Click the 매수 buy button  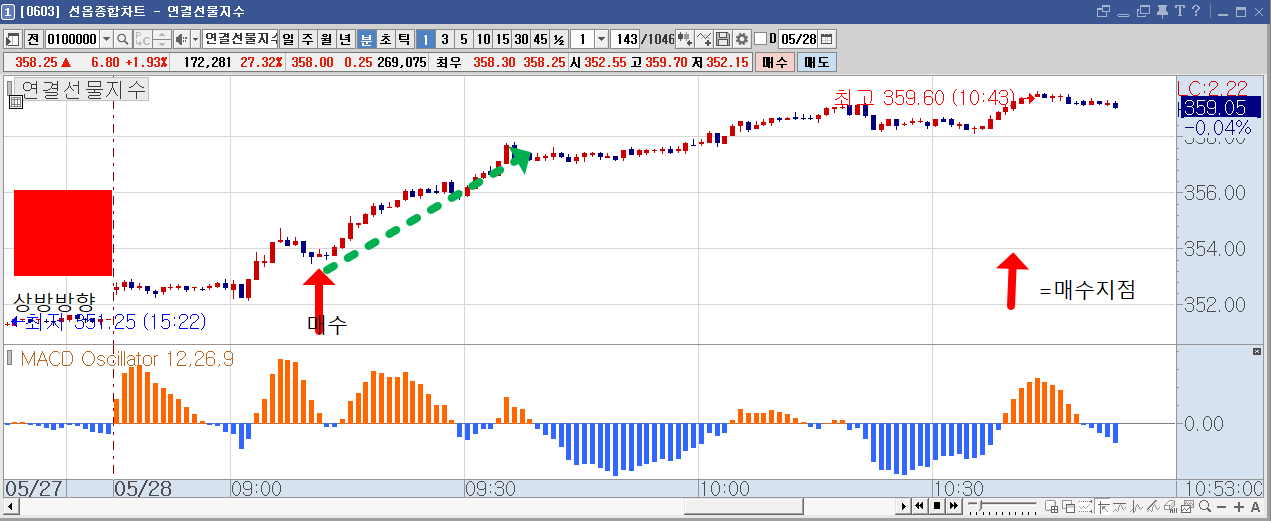775,62
